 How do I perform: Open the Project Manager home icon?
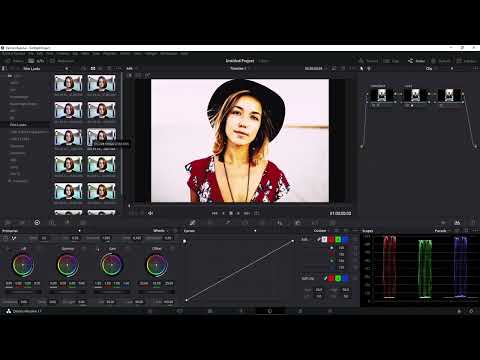point(459,311)
